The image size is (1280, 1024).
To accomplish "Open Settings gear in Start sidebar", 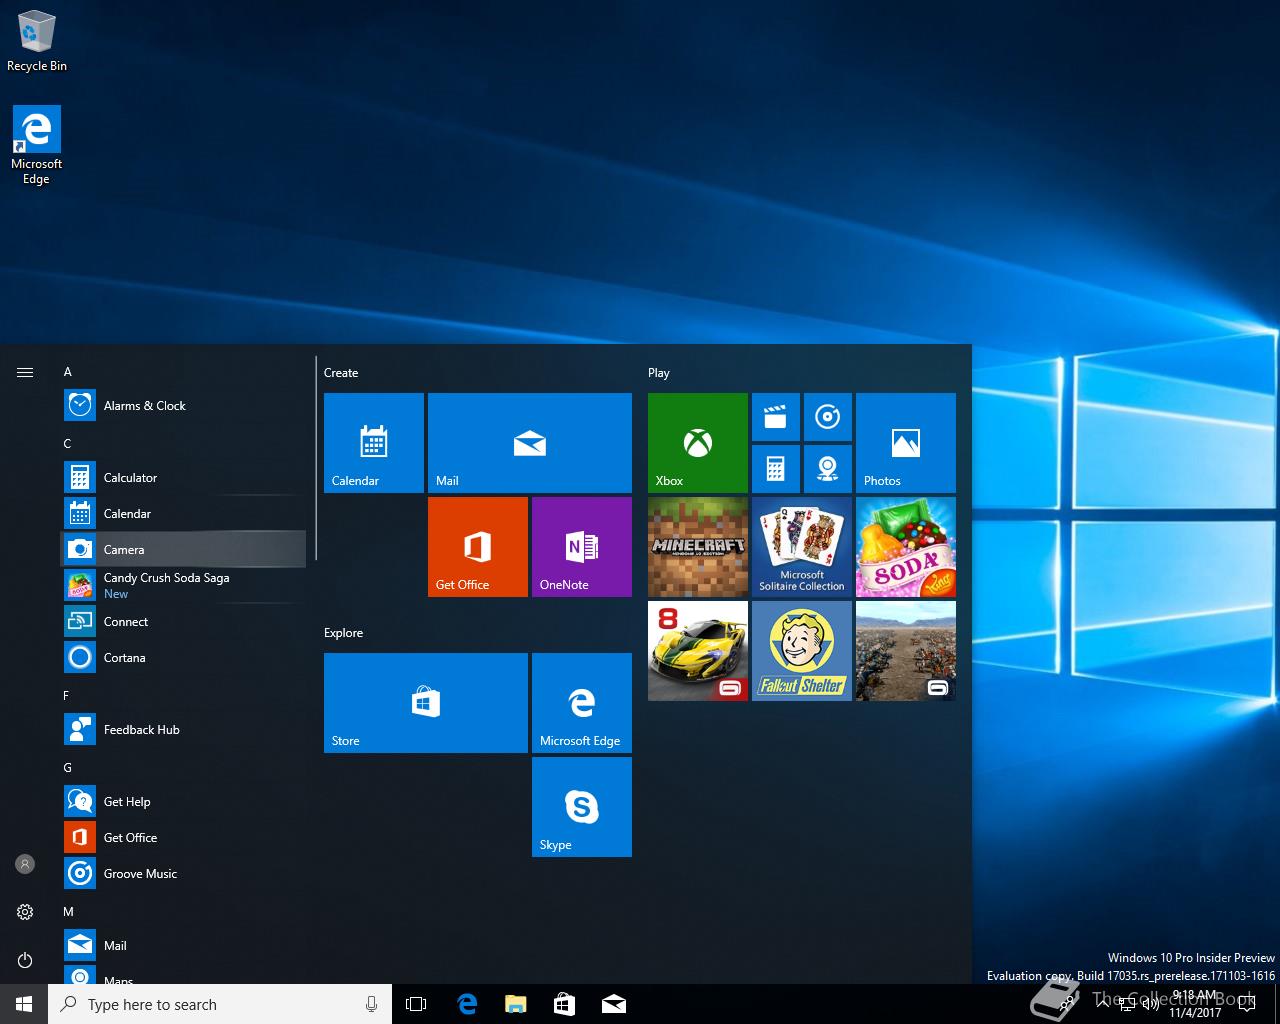I will pyautogui.click(x=25, y=912).
